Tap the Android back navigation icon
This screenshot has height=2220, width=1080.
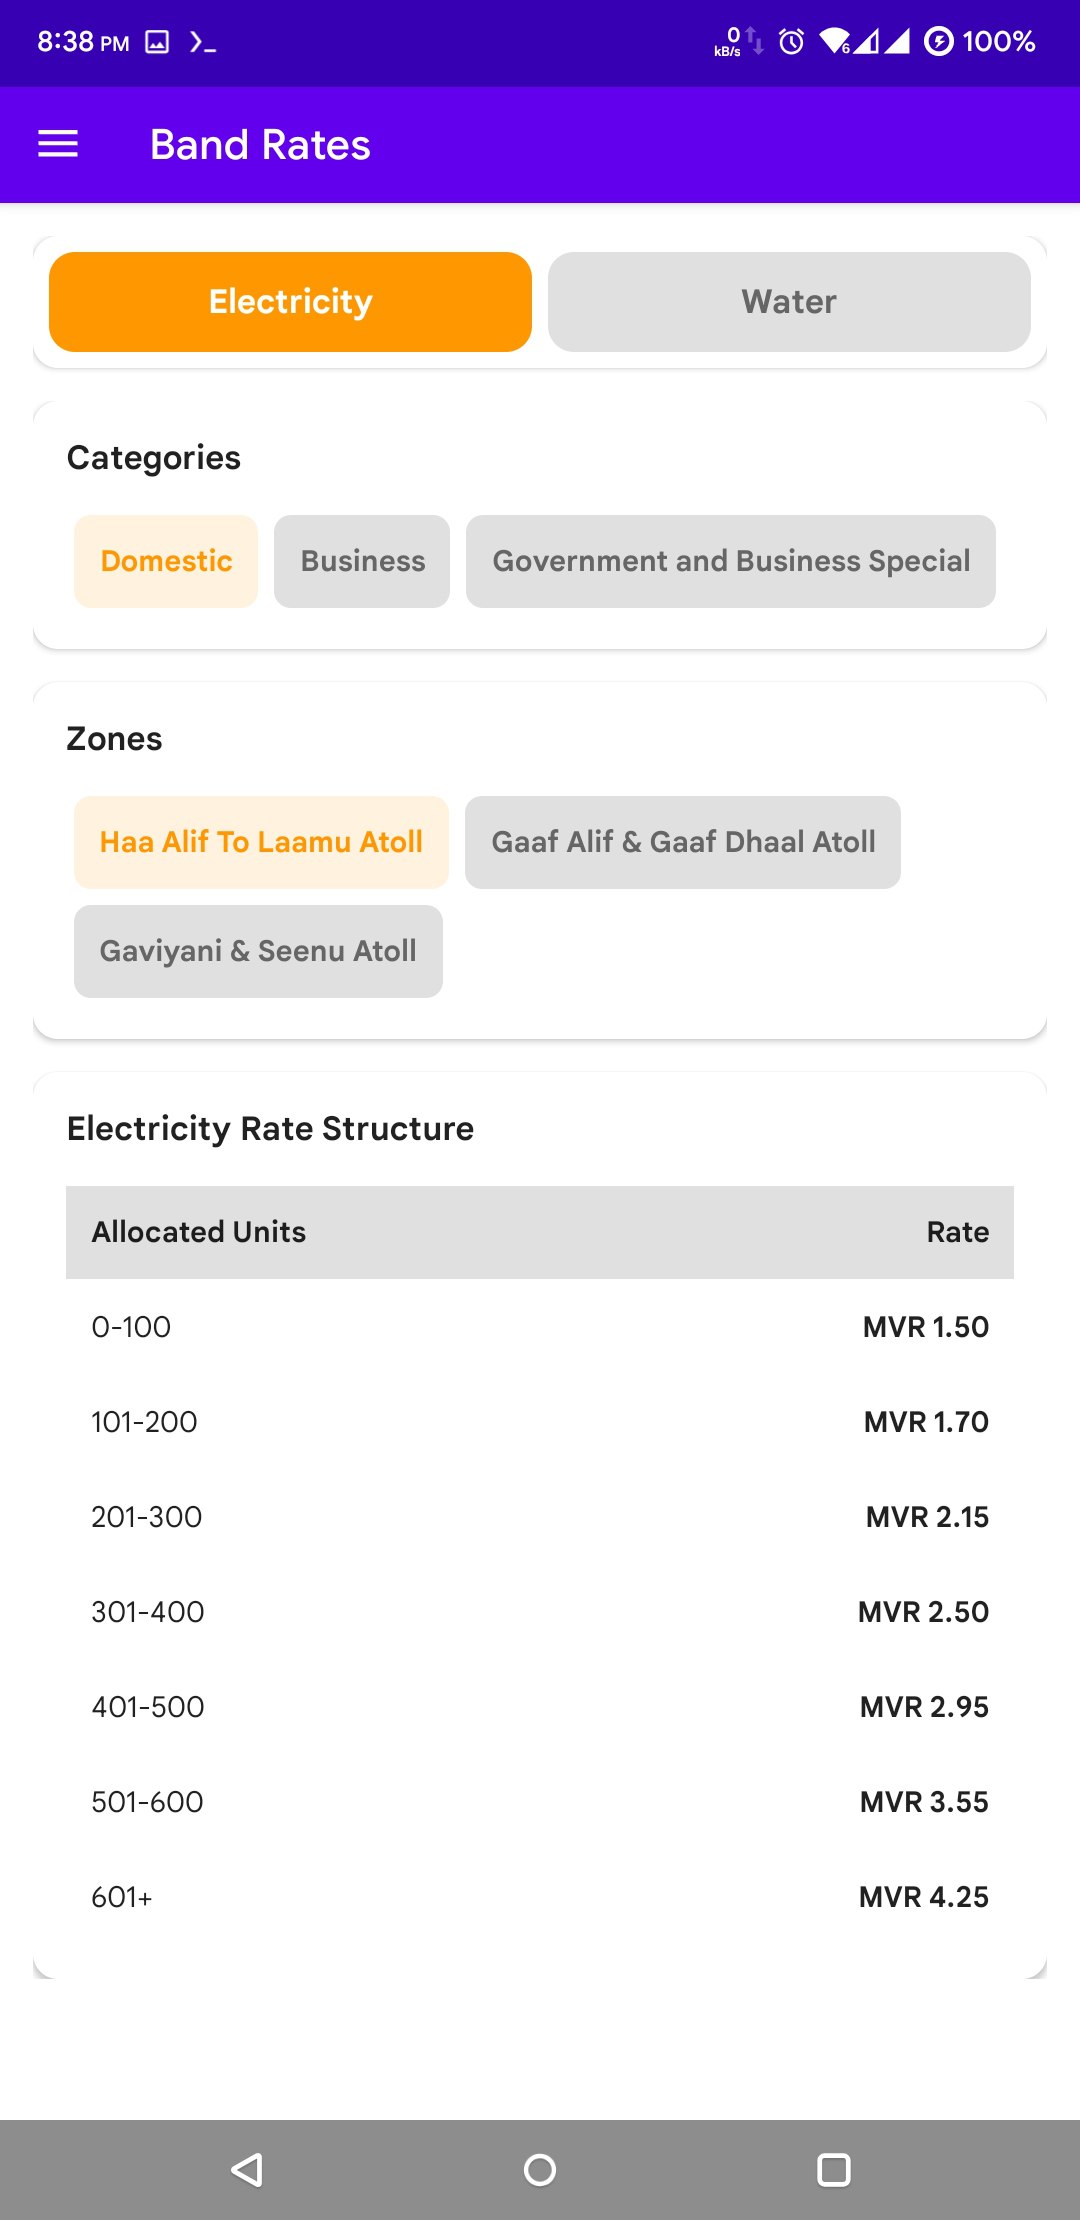[247, 2169]
